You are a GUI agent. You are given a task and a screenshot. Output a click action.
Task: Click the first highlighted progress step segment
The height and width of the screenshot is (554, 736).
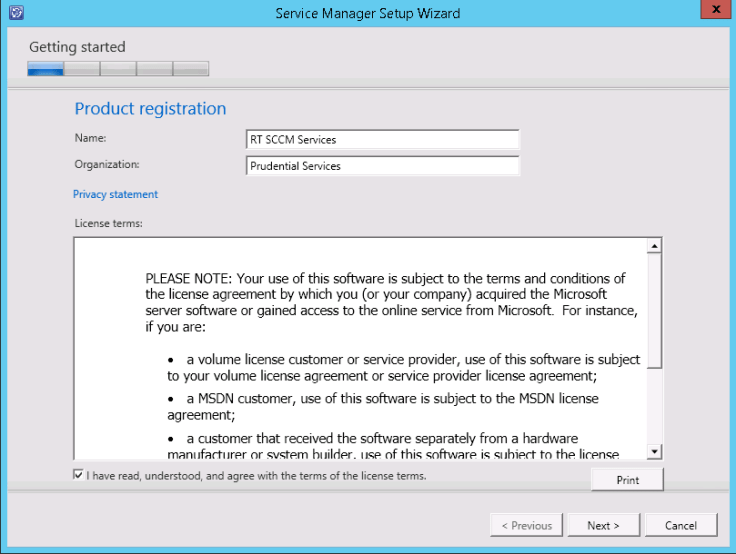(46, 69)
